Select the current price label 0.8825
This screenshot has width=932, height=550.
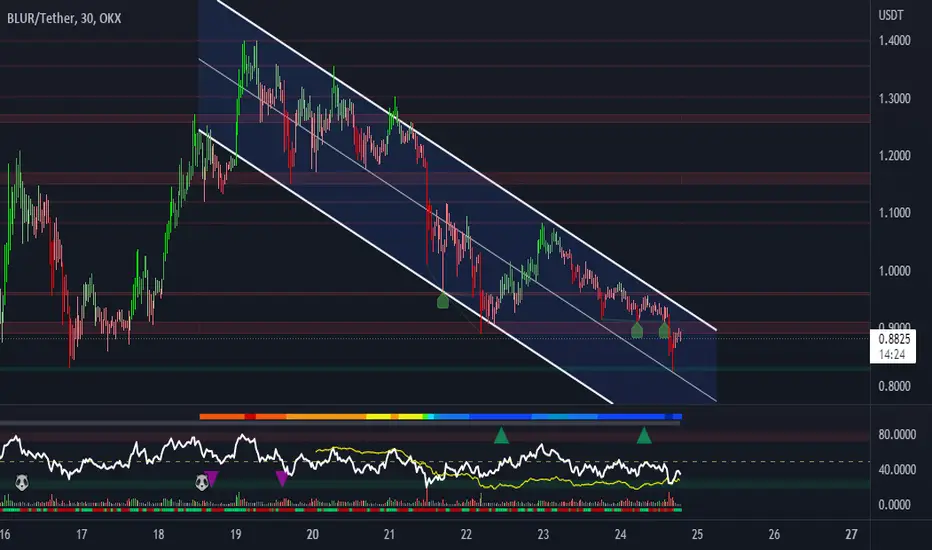[x=893, y=340]
